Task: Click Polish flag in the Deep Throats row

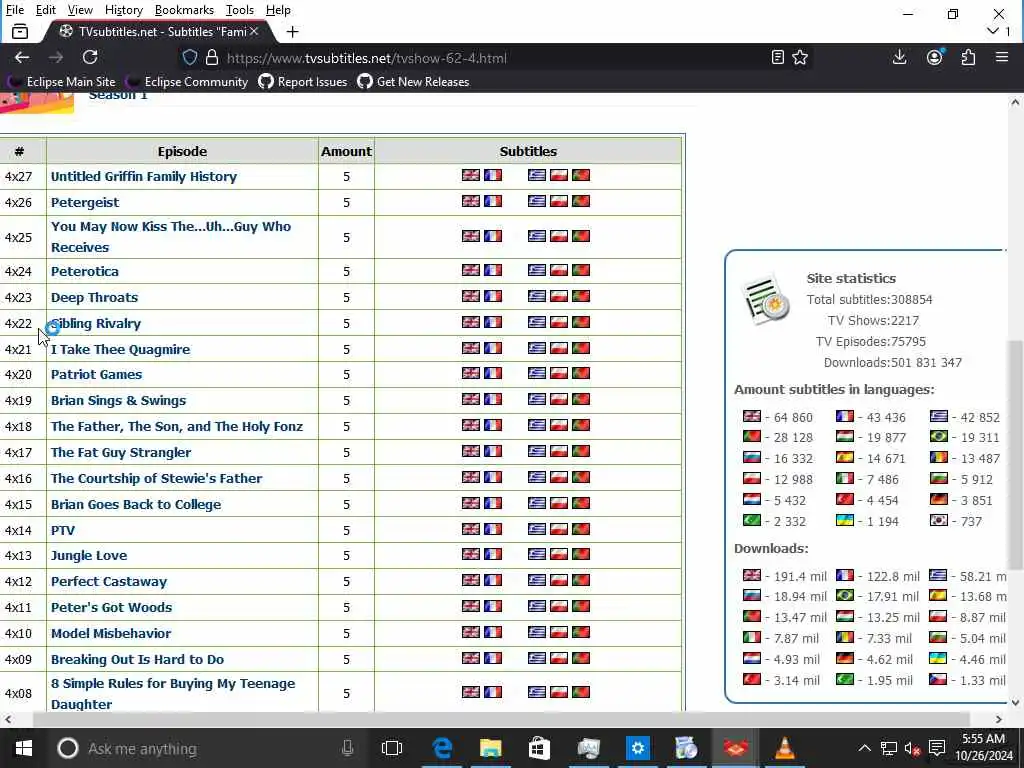Action: 559,296
